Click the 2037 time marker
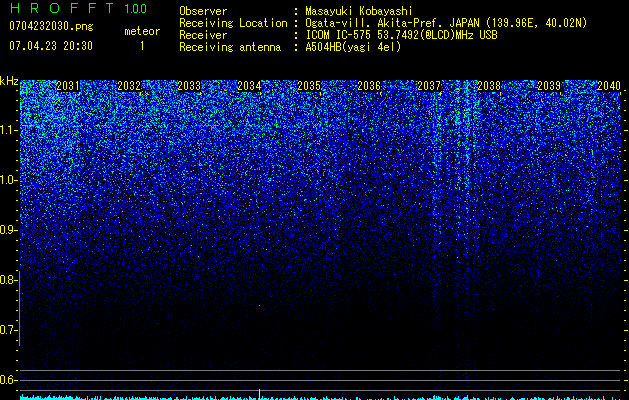Image resolution: width=629 pixels, height=400 pixels. [429, 86]
